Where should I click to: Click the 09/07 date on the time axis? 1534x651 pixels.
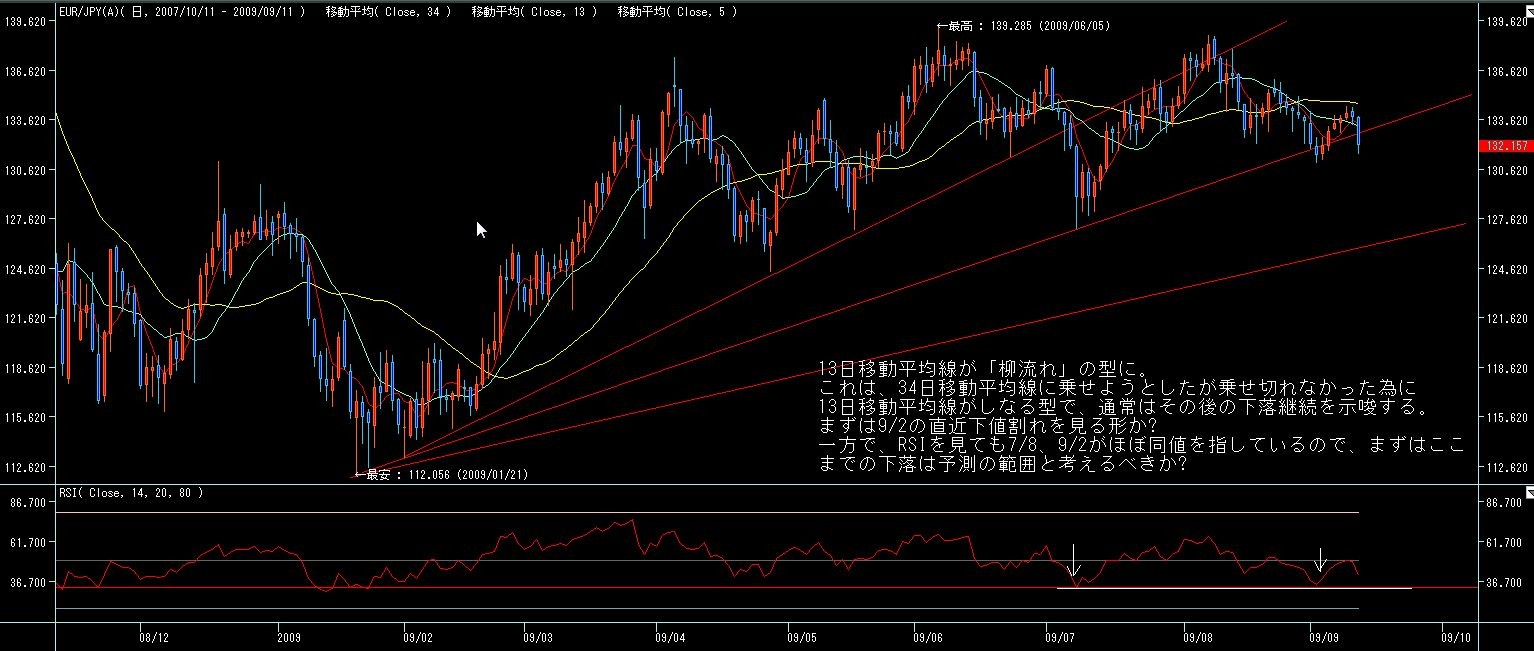[x=1059, y=636]
